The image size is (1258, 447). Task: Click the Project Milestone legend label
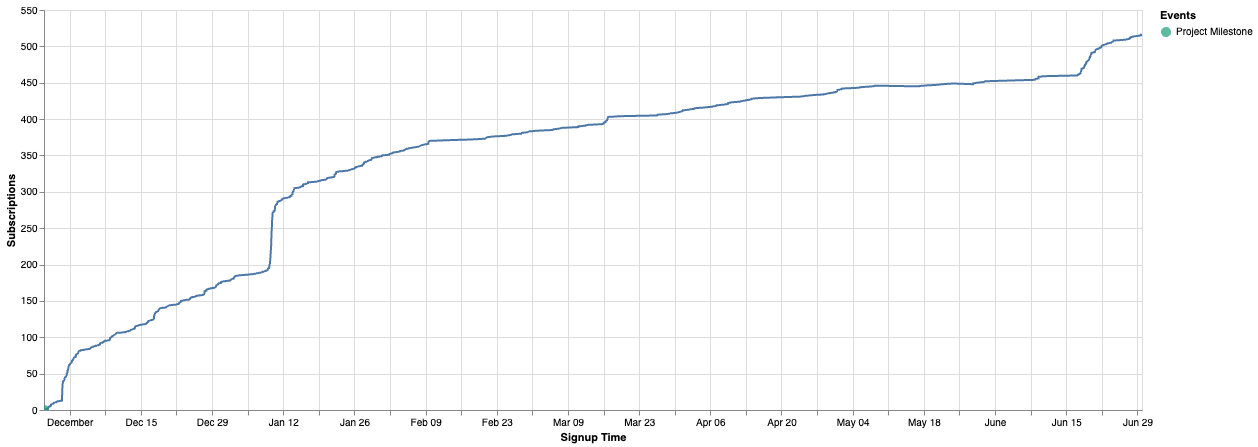[1214, 32]
